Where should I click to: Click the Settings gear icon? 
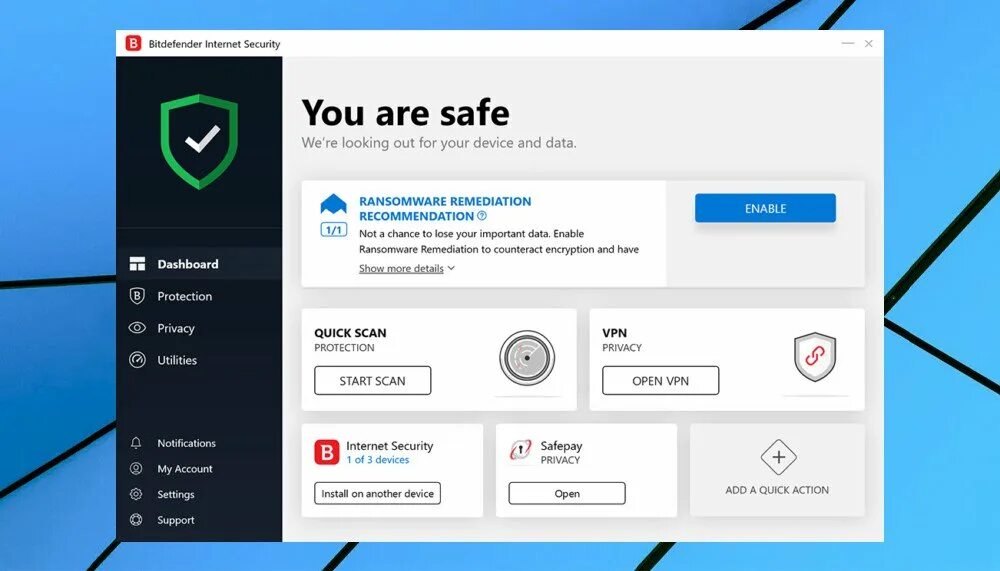tap(136, 494)
